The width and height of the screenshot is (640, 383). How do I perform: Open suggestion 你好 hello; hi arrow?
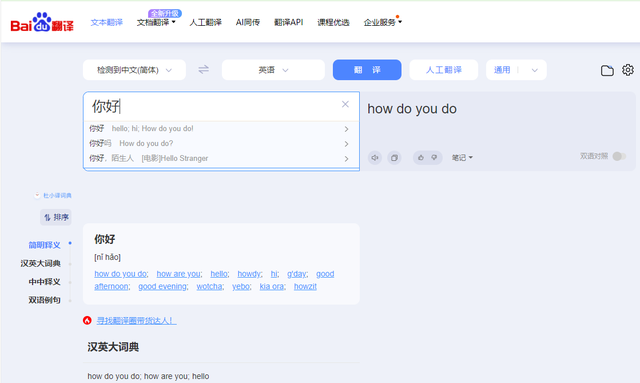tap(346, 129)
